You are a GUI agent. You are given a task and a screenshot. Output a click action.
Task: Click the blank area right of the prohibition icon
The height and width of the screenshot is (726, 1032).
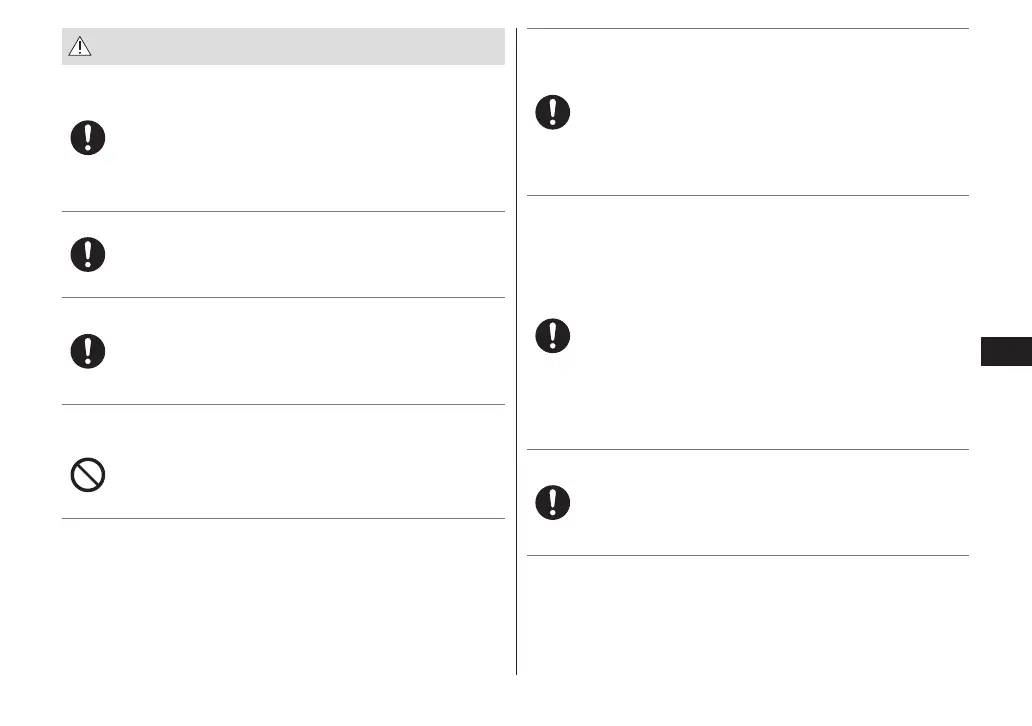point(300,475)
